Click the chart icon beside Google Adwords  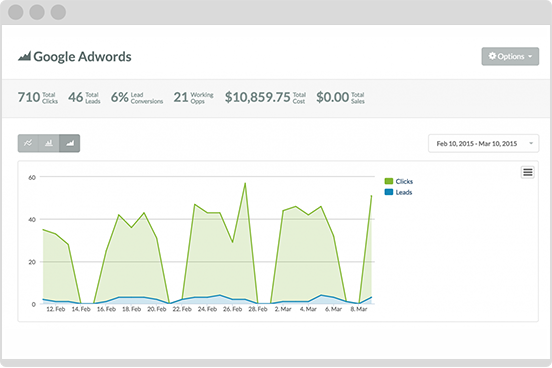coord(24,56)
